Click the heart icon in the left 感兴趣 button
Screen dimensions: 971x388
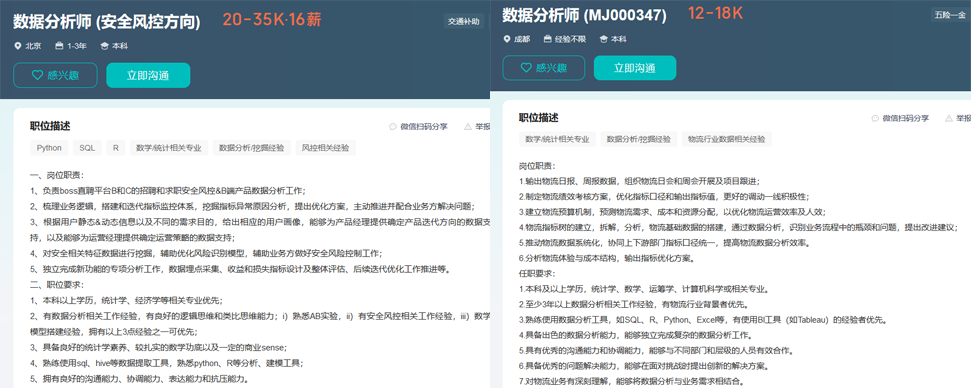(x=37, y=75)
